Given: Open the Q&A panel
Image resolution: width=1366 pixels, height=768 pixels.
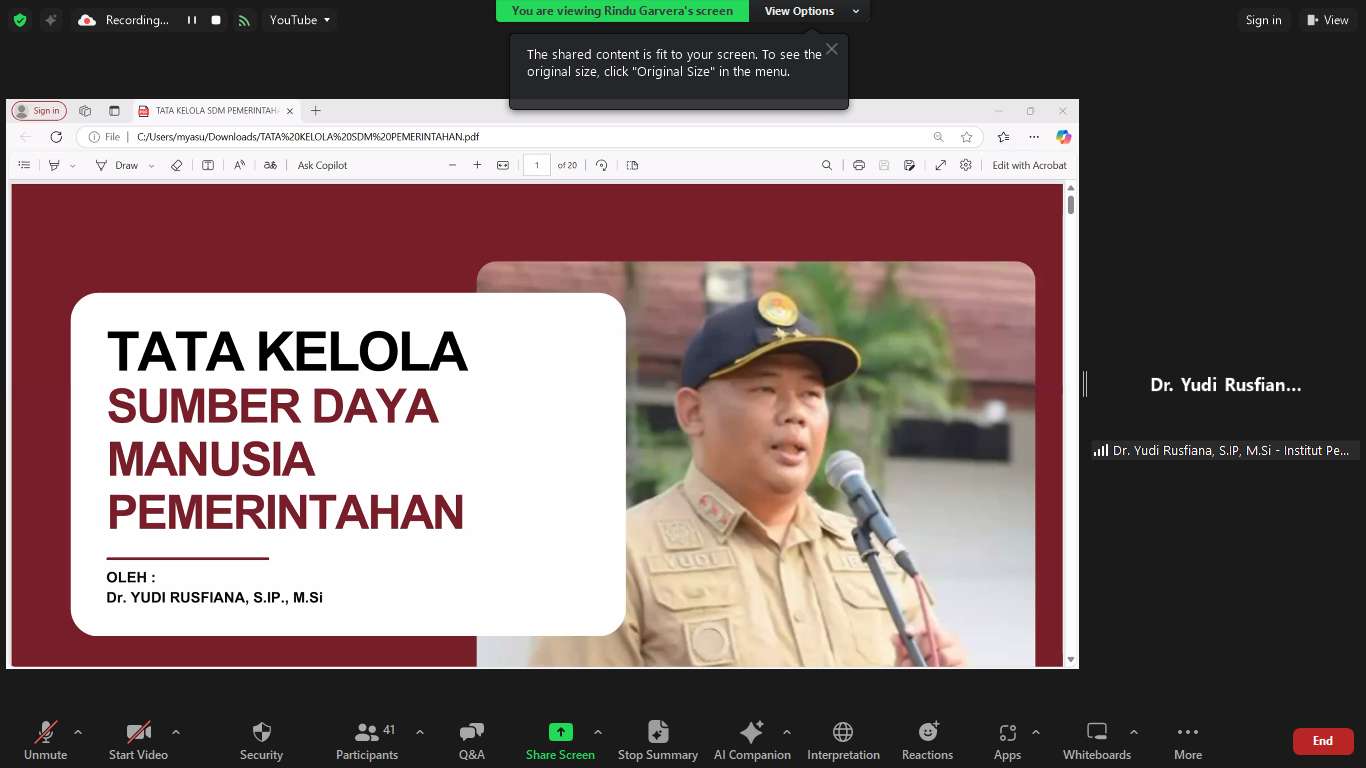Looking at the screenshot, I should 471,732.
